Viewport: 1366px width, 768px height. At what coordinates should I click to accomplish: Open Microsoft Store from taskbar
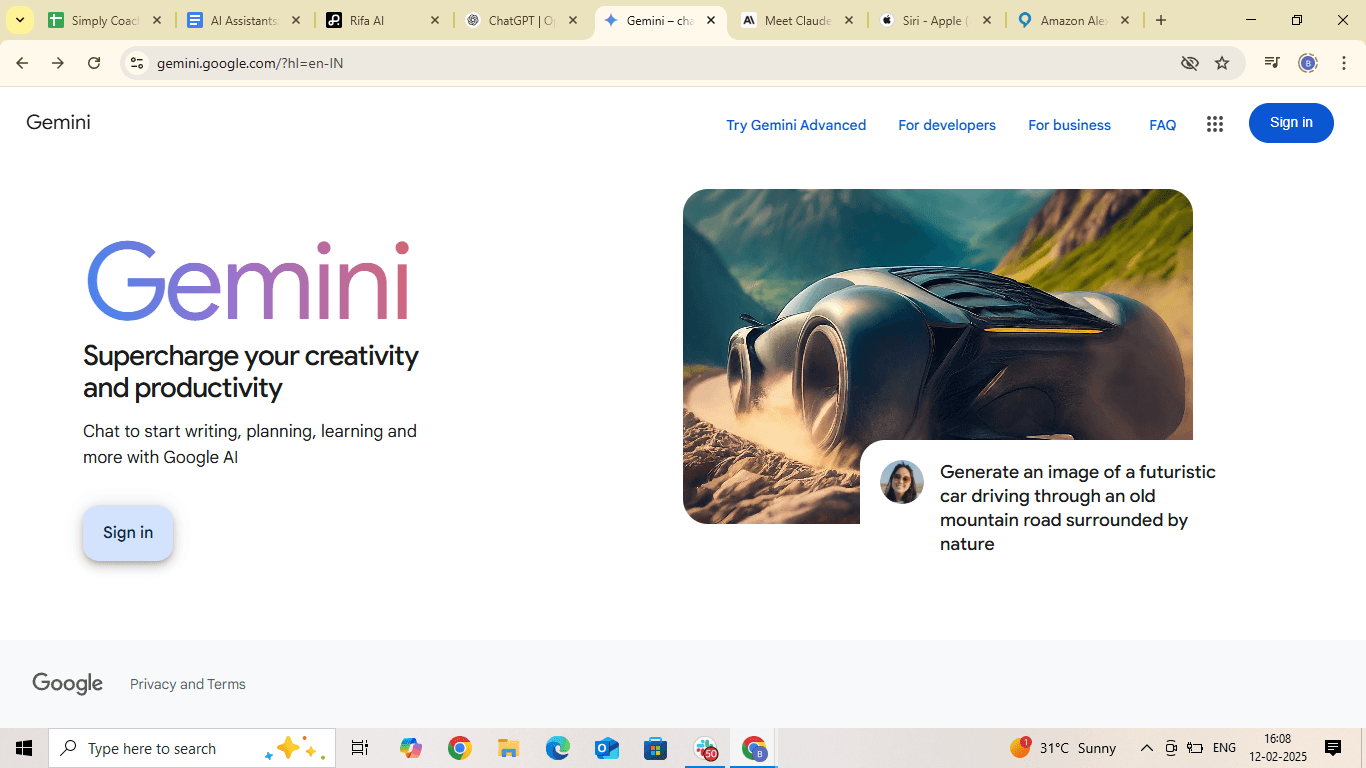coord(655,748)
